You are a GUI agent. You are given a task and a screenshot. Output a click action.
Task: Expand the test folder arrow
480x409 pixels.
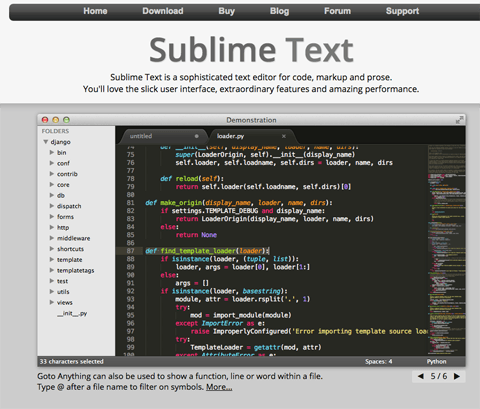click(x=52, y=281)
